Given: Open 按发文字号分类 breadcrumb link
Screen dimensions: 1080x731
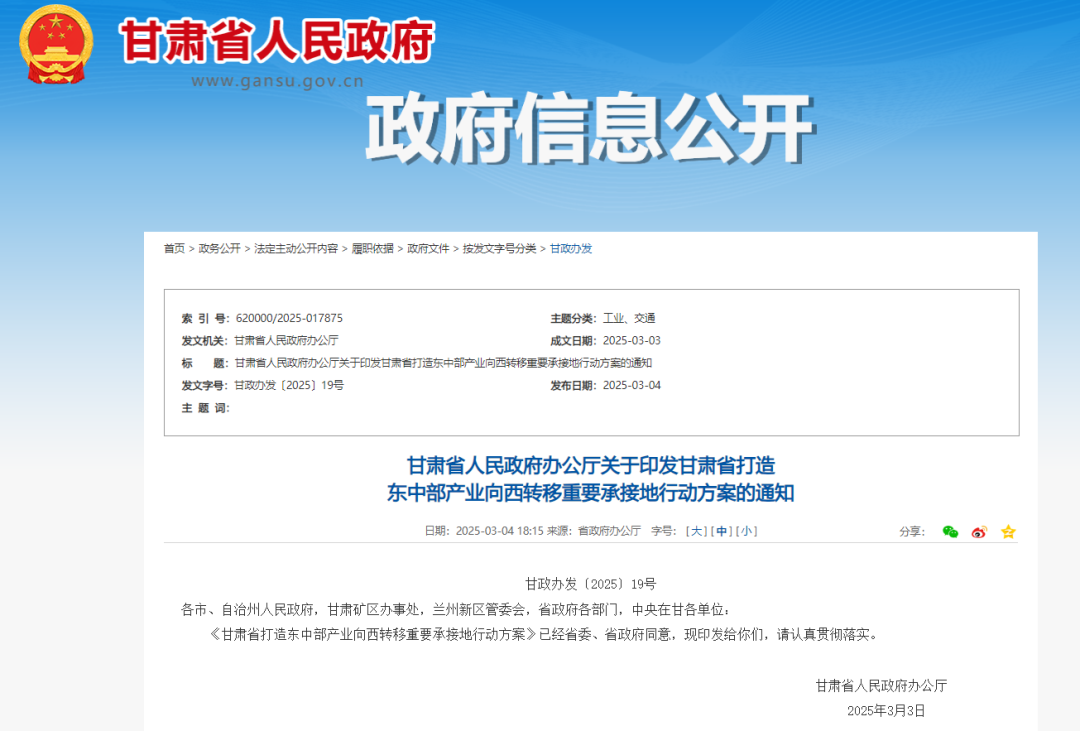Looking at the screenshot, I should click(x=499, y=249).
